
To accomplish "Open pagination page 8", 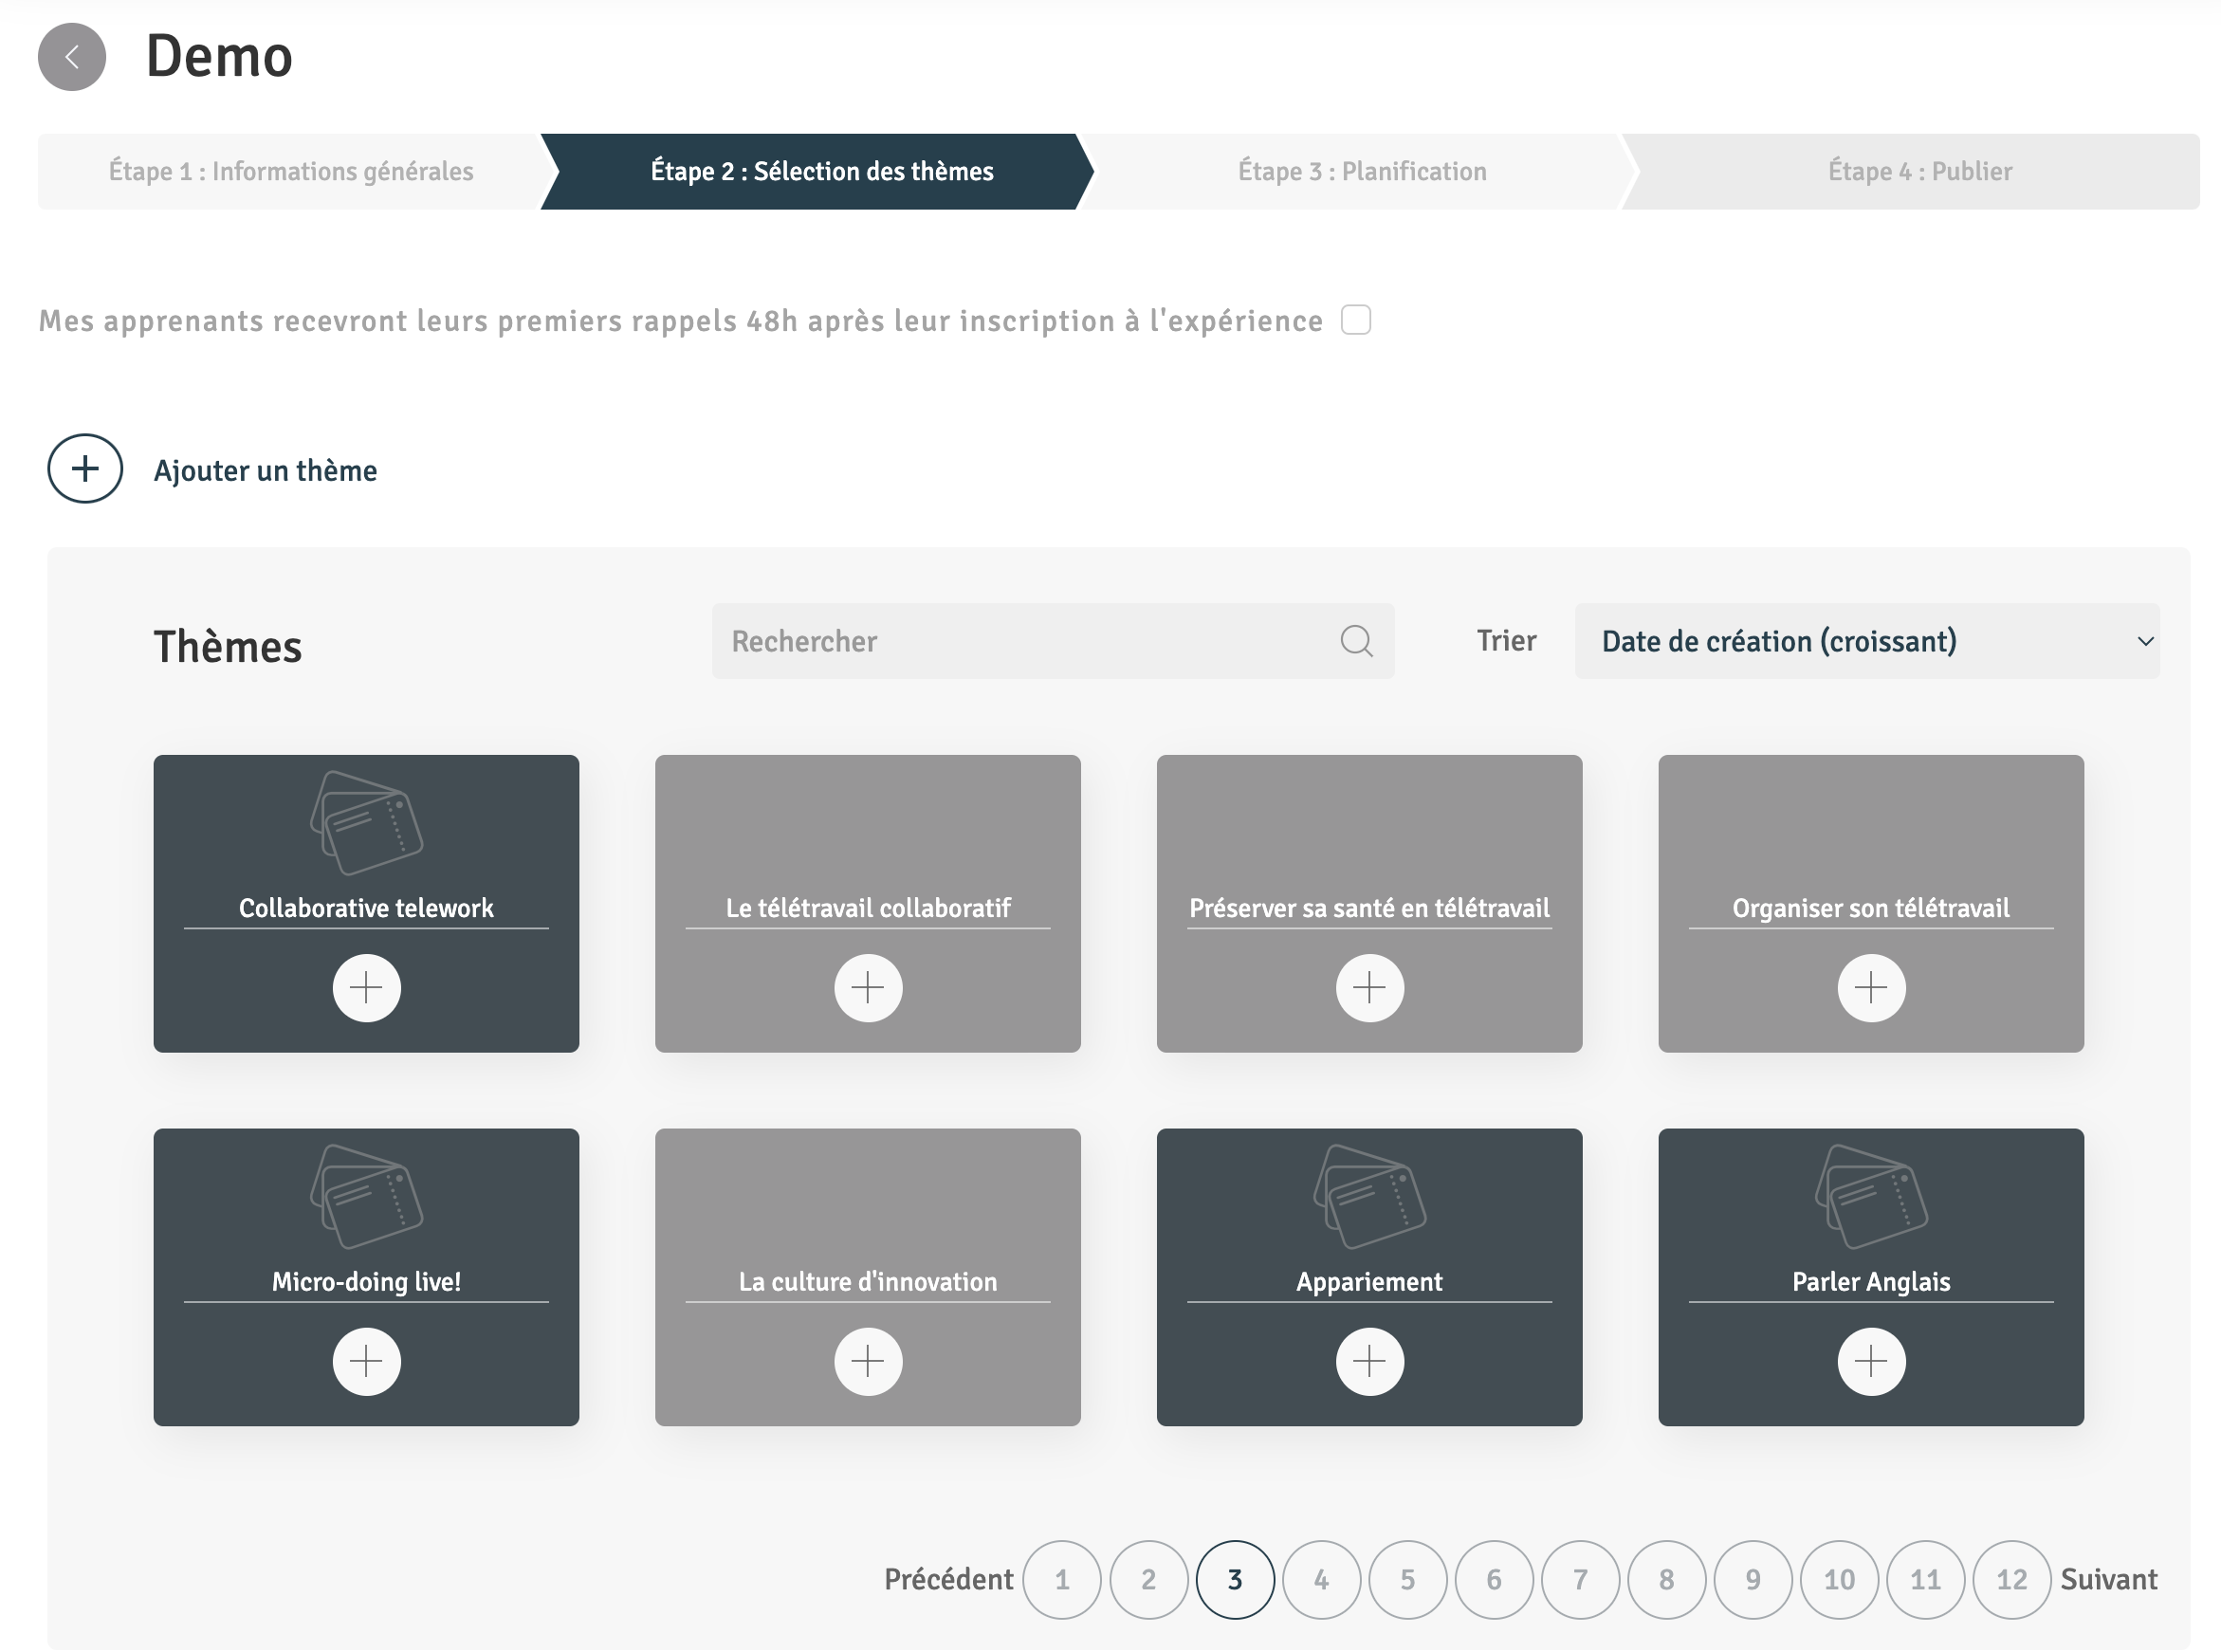I will tap(1666, 1580).
